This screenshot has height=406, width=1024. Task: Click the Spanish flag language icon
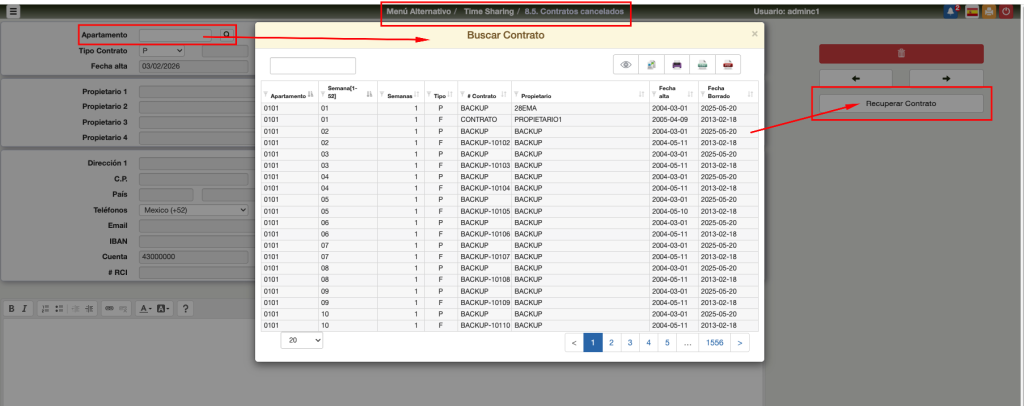pos(971,11)
